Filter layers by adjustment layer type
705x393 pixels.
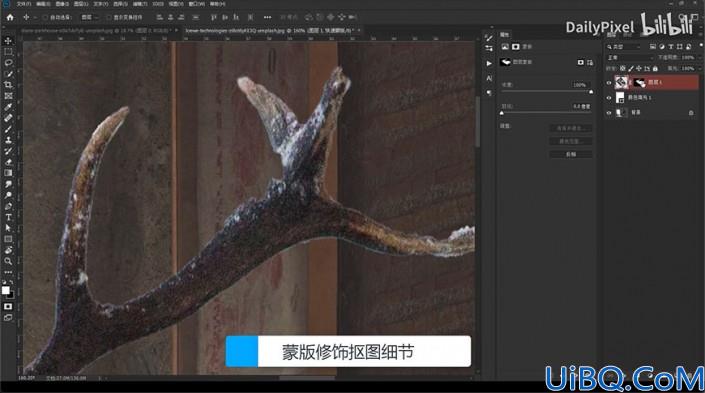662,46
